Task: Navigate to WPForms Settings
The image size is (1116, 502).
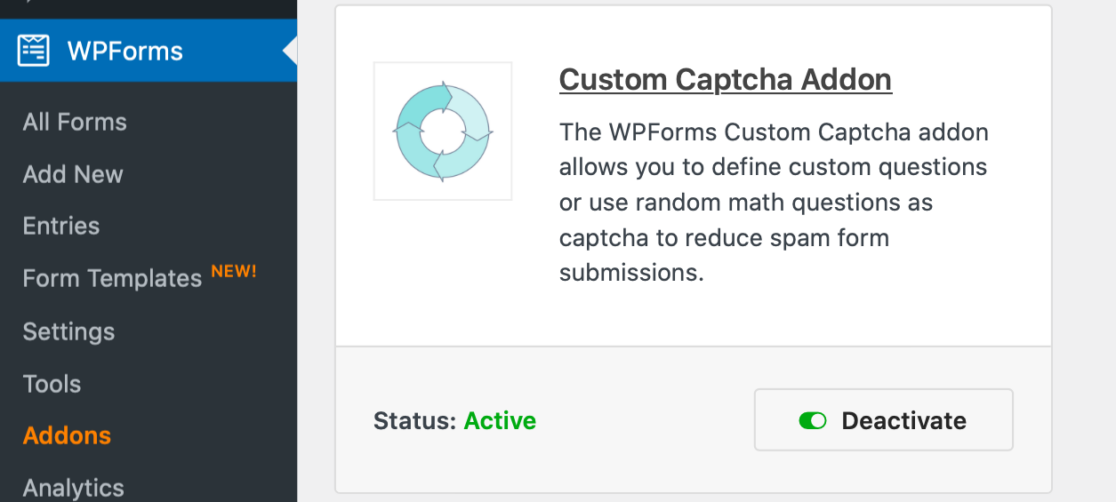Action: tap(69, 331)
